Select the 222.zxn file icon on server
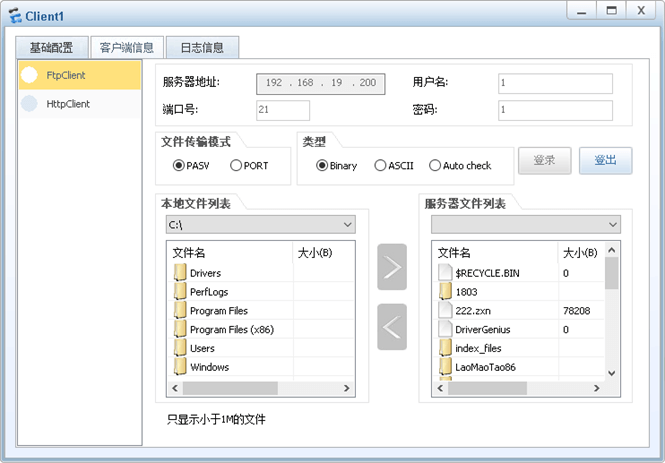Image resolution: width=665 pixels, height=463 pixels. 445,310
